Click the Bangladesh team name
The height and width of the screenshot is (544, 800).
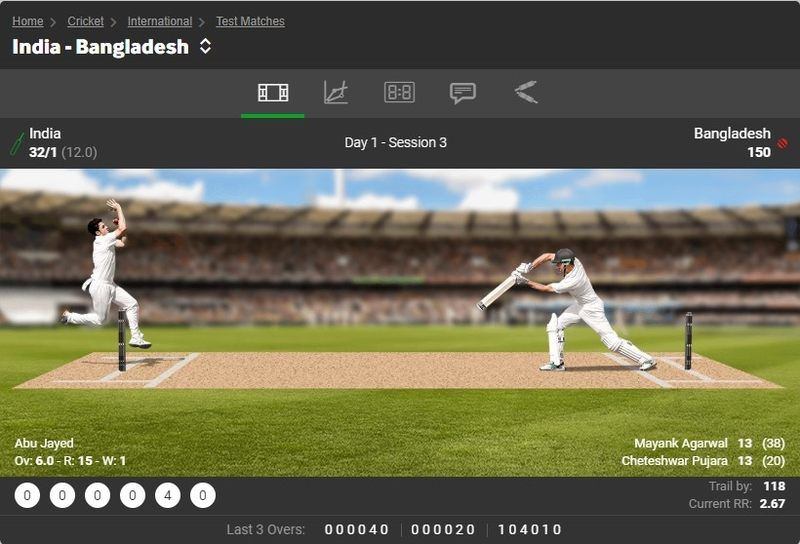tap(732, 134)
